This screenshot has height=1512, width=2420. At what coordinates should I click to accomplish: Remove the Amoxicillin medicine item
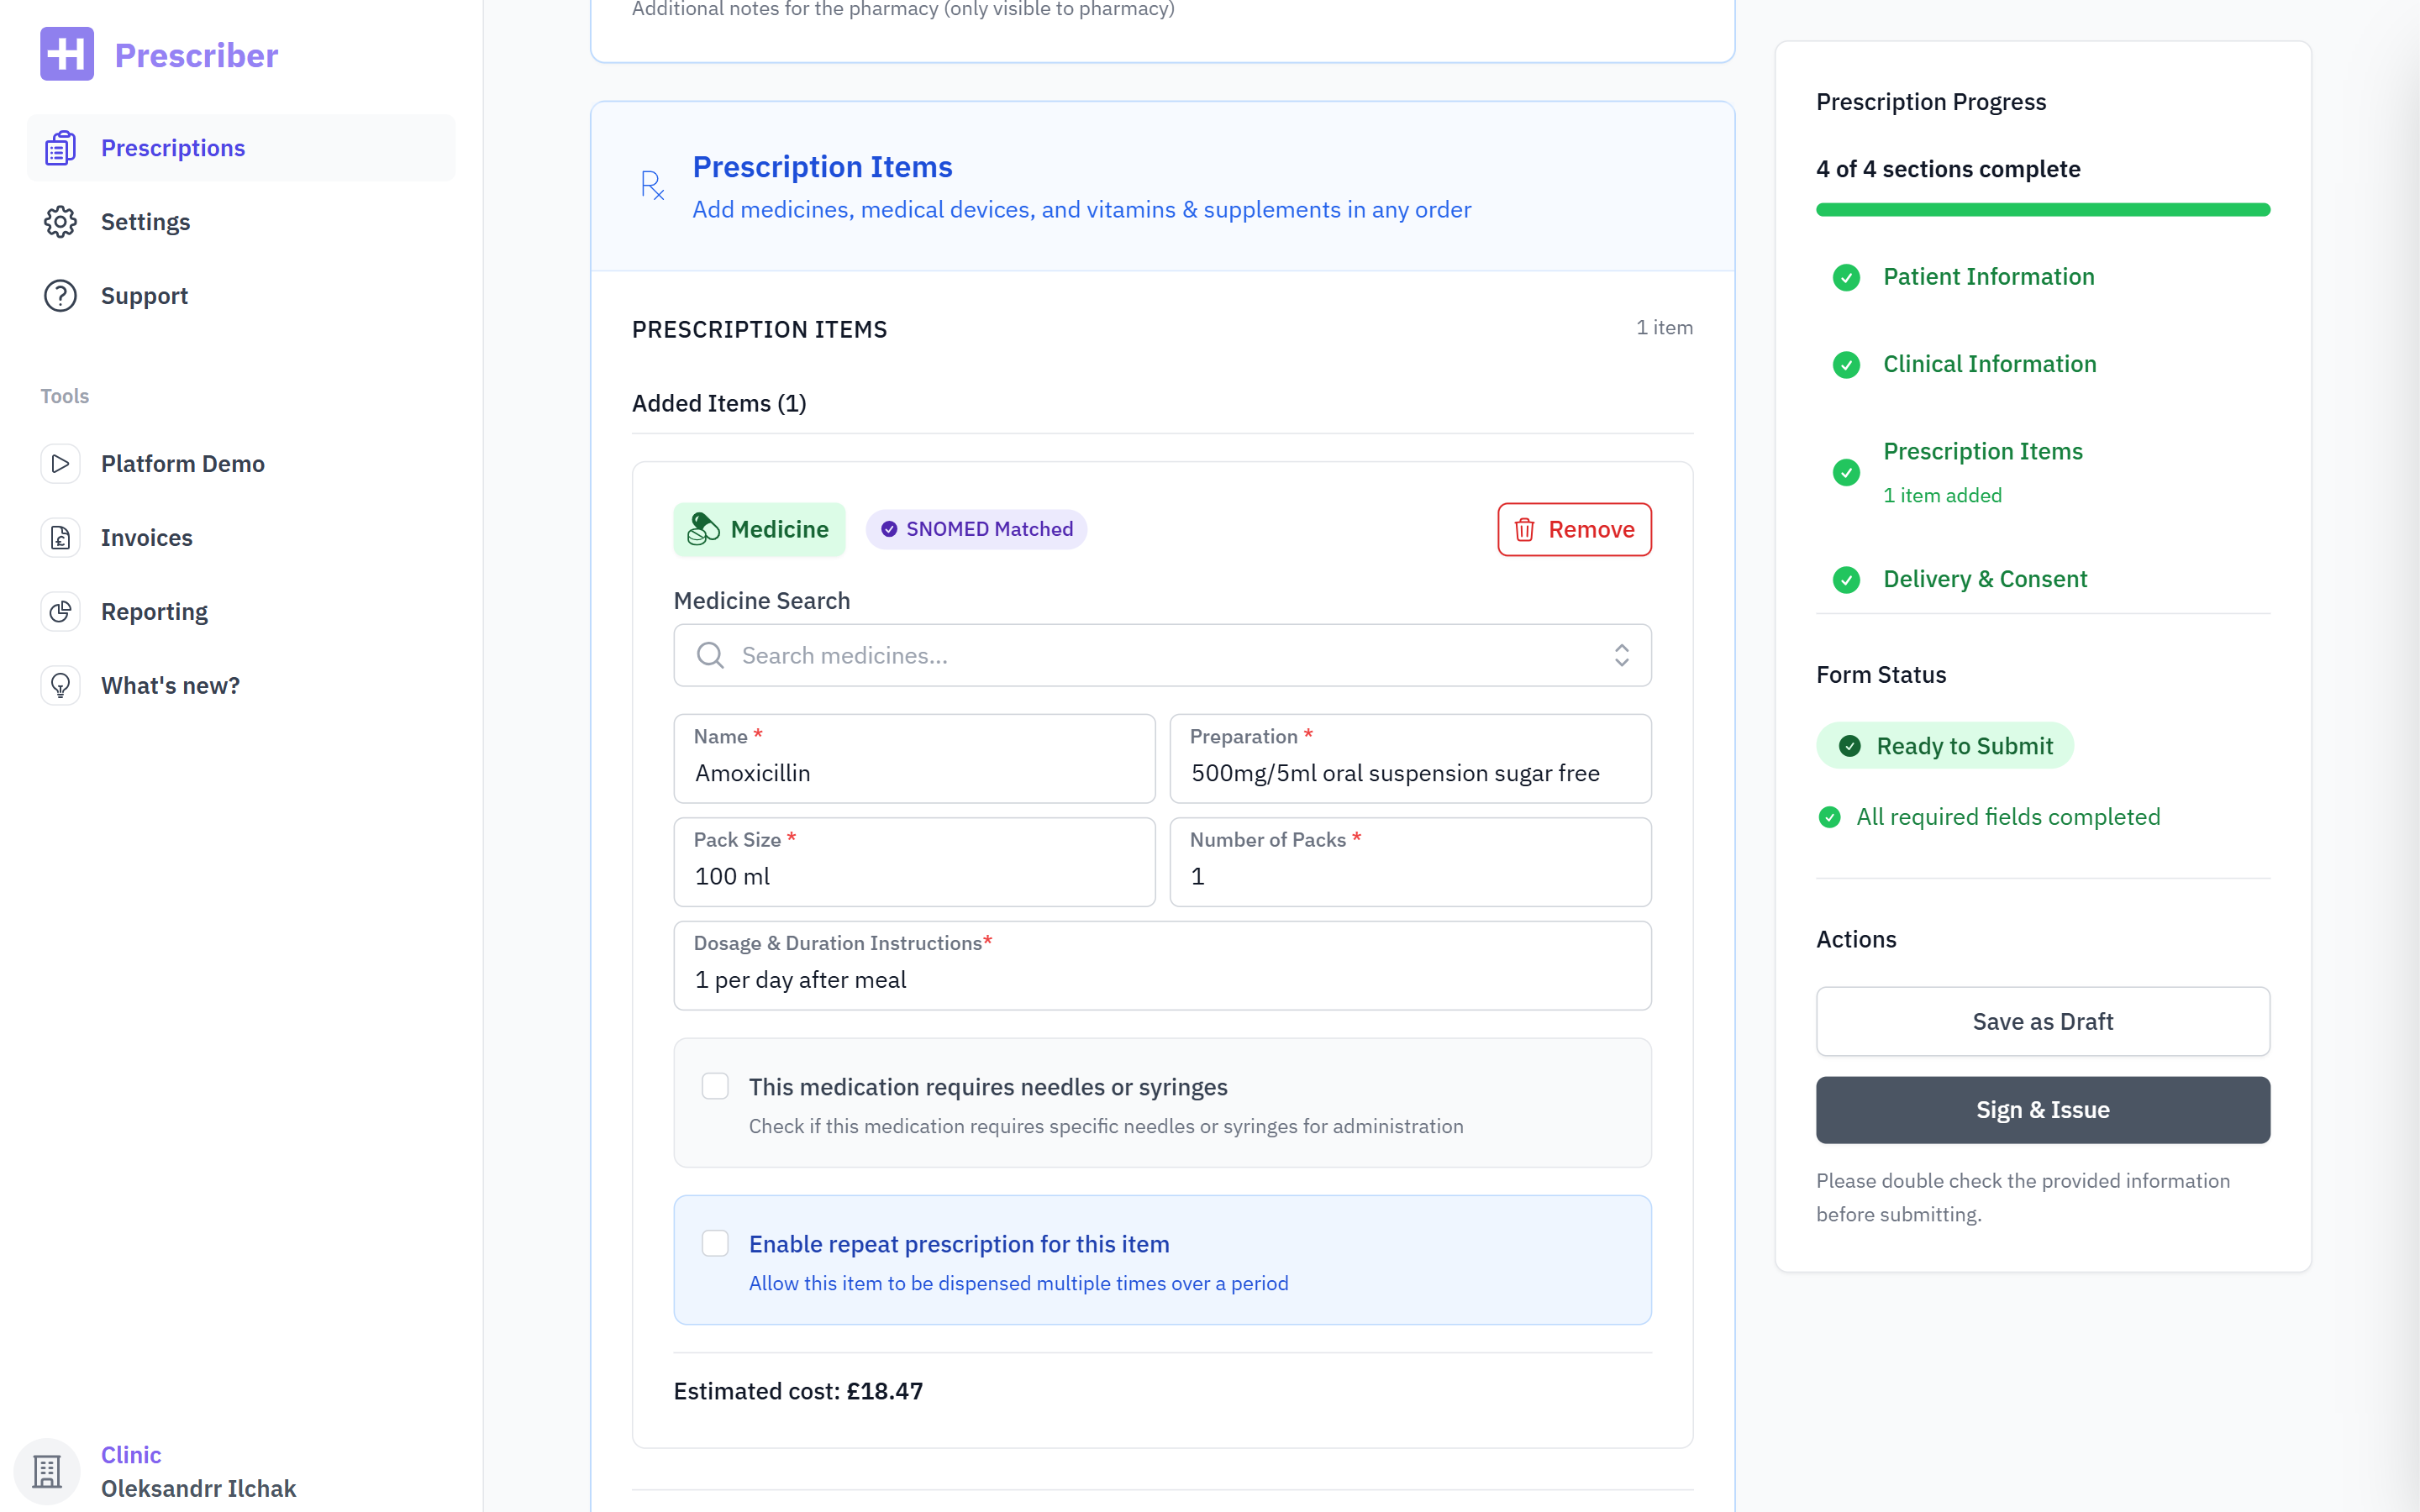tap(1574, 529)
